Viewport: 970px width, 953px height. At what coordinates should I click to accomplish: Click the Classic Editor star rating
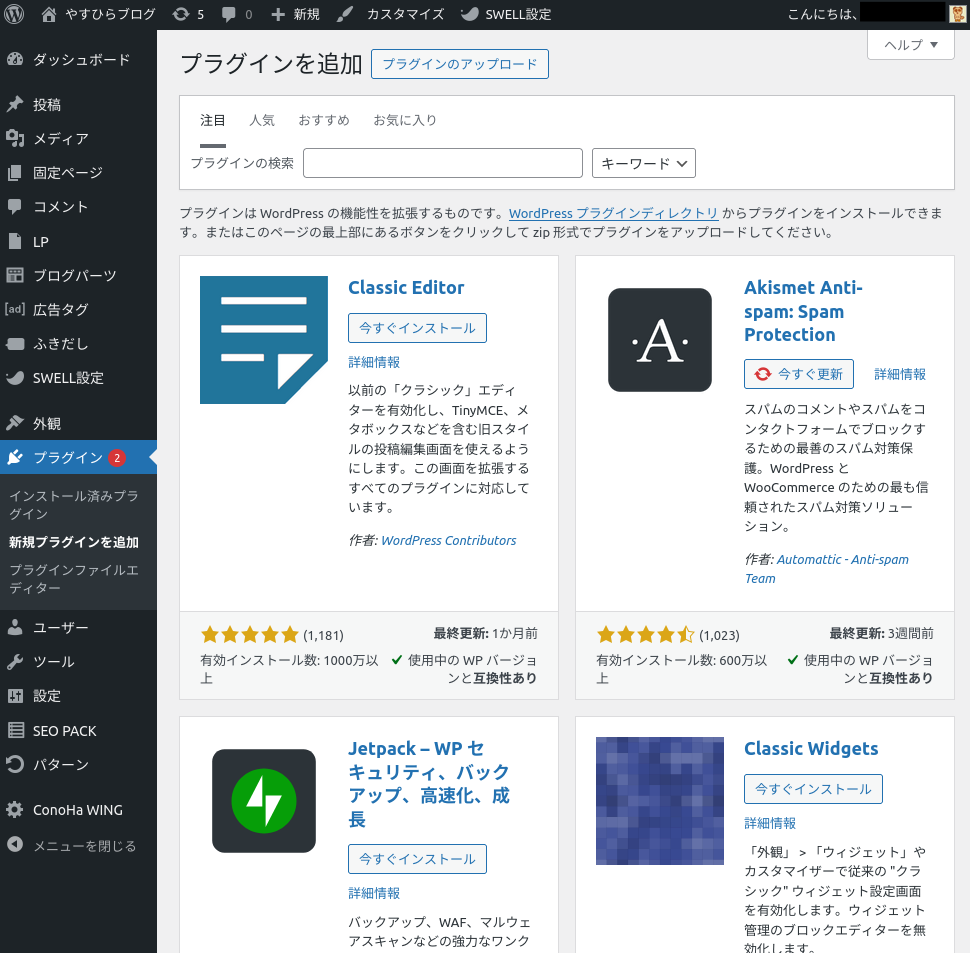coord(250,634)
